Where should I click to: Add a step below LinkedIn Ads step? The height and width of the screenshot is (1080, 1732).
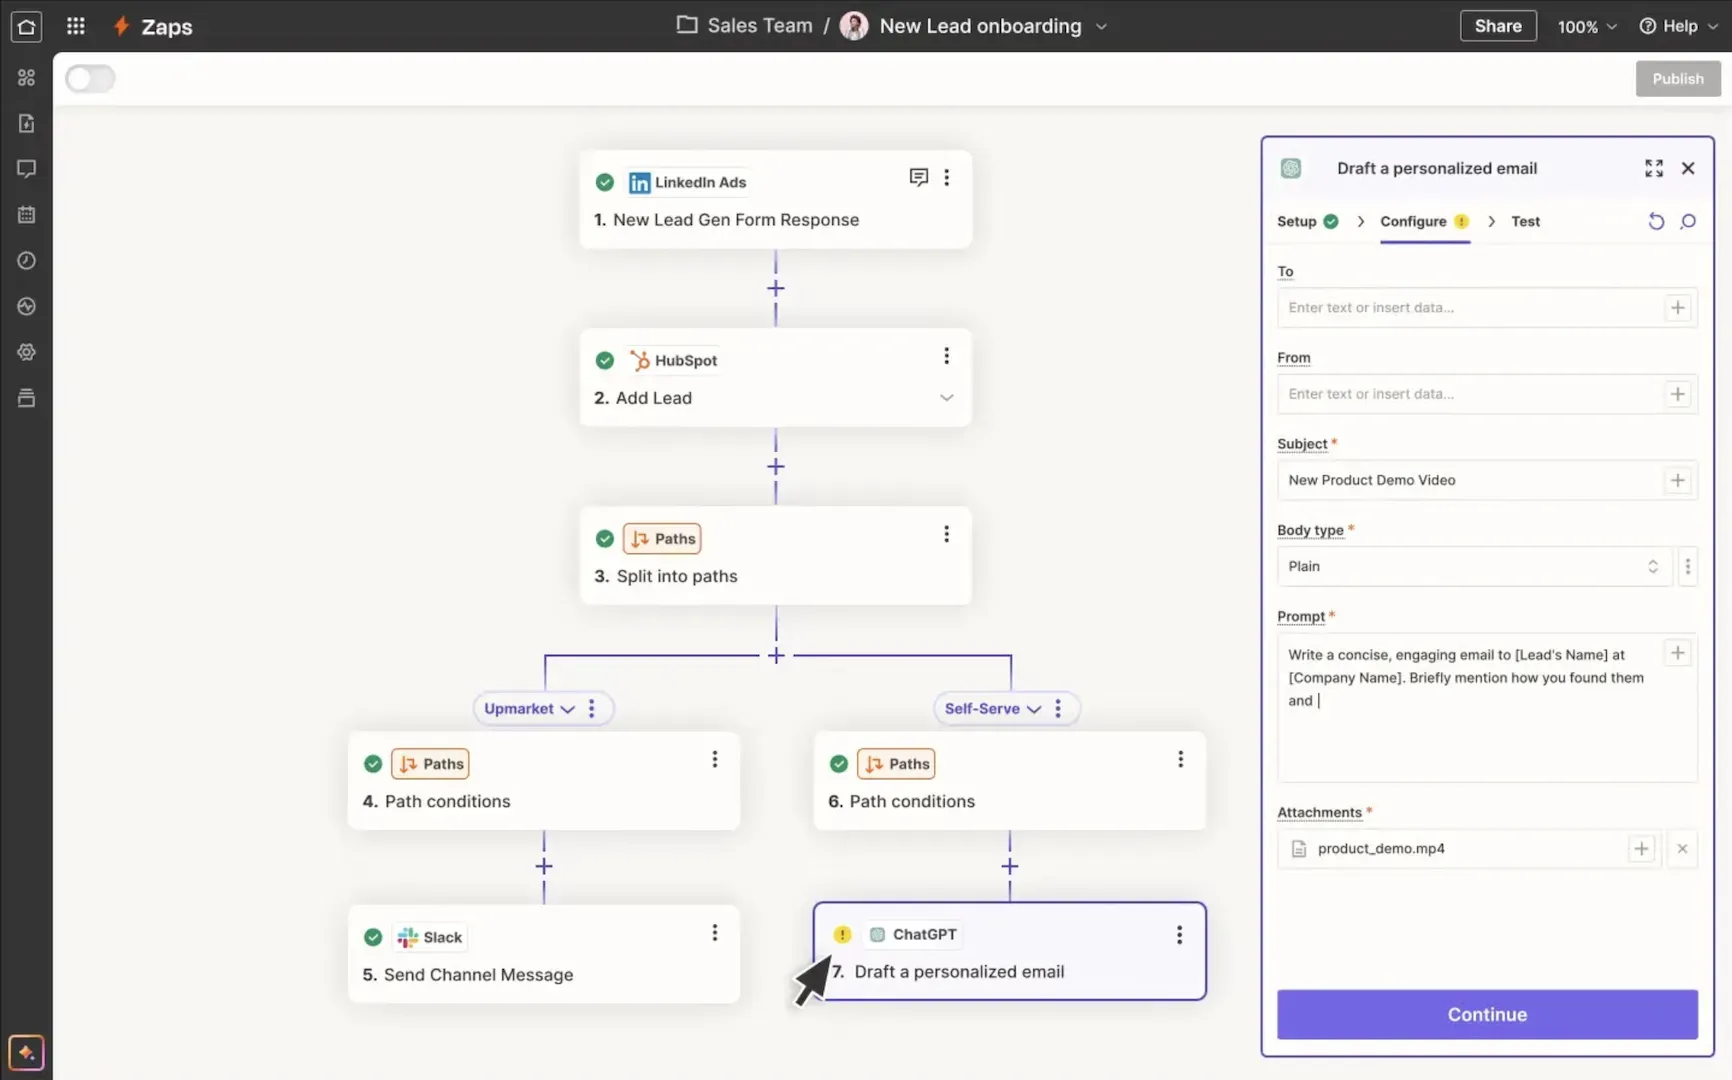pyautogui.click(x=775, y=288)
